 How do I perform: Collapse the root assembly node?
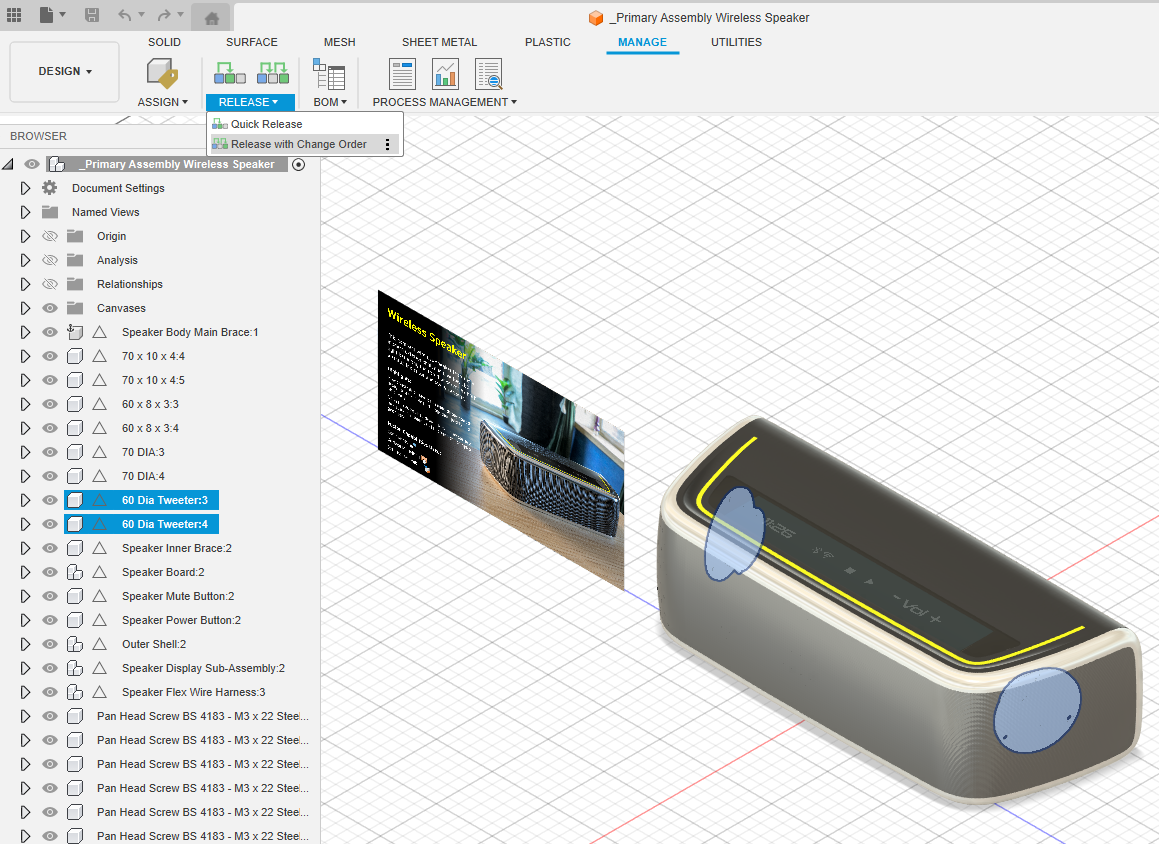pos(8,164)
